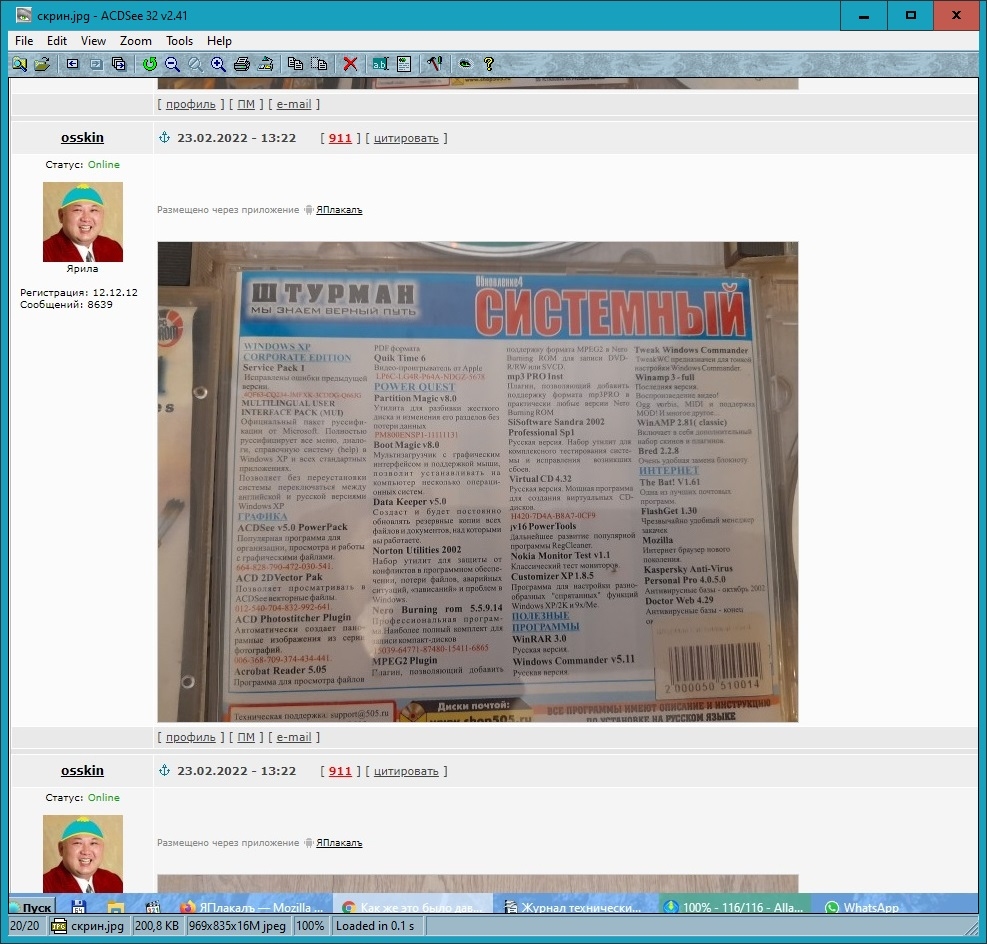Open the Help menu
Image resolution: width=987 pixels, height=944 pixels.
coord(219,41)
